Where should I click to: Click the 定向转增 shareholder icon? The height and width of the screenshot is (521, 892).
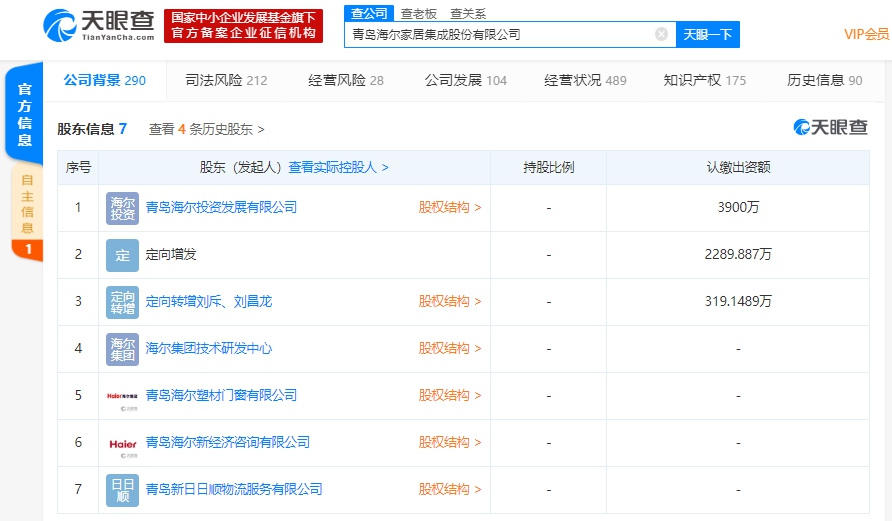pyautogui.click(x=122, y=302)
